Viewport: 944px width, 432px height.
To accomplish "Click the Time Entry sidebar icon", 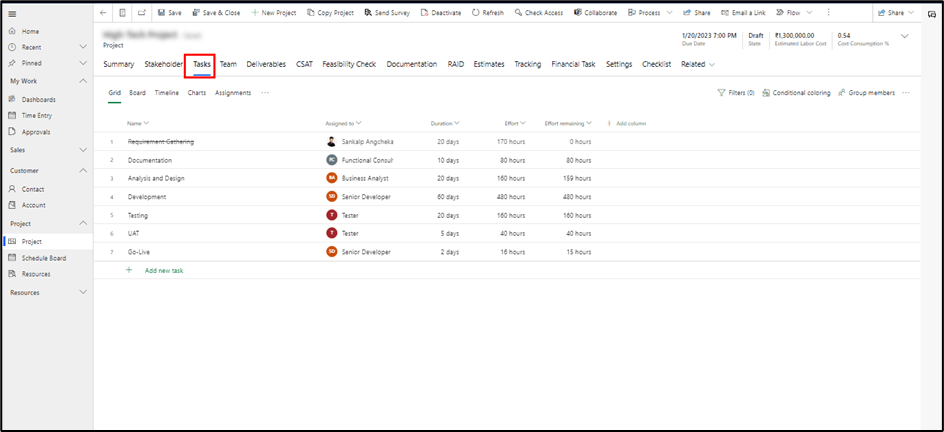I will point(12,115).
